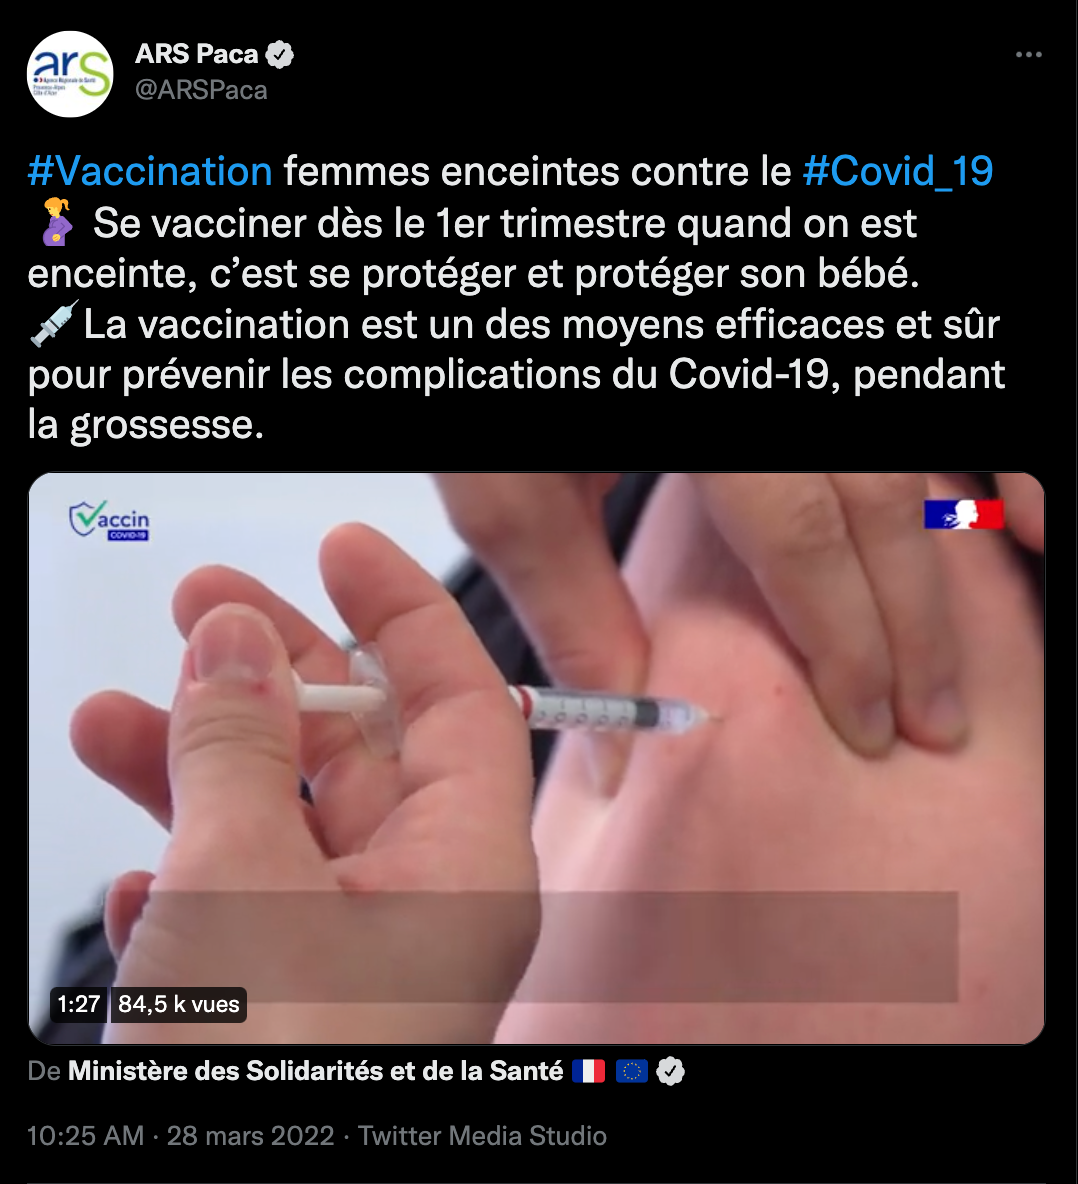Click the EU flag emoji beside the Ministère name
1078x1184 pixels.
click(x=632, y=1071)
